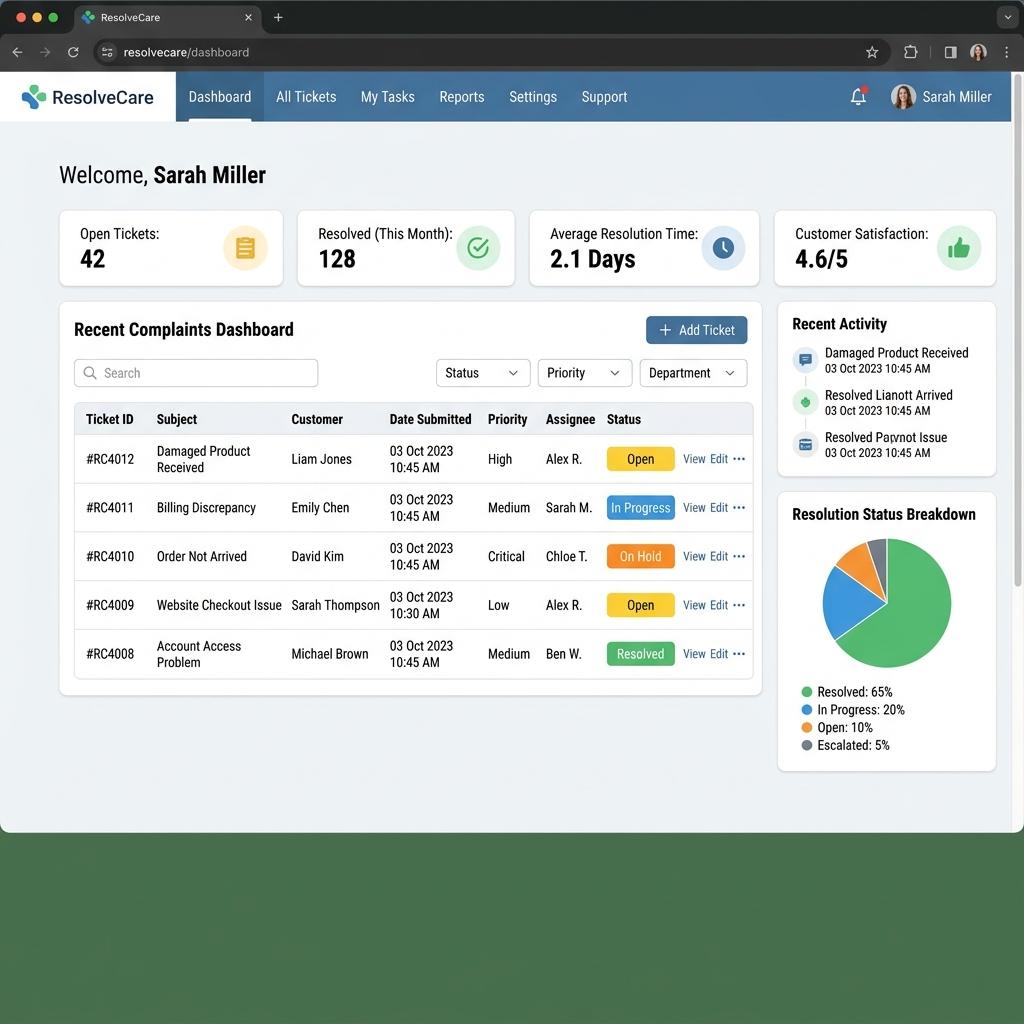Click customer name Emily Chen
The height and width of the screenshot is (1024, 1024).
pyautogui.click(x=320, y=507)
